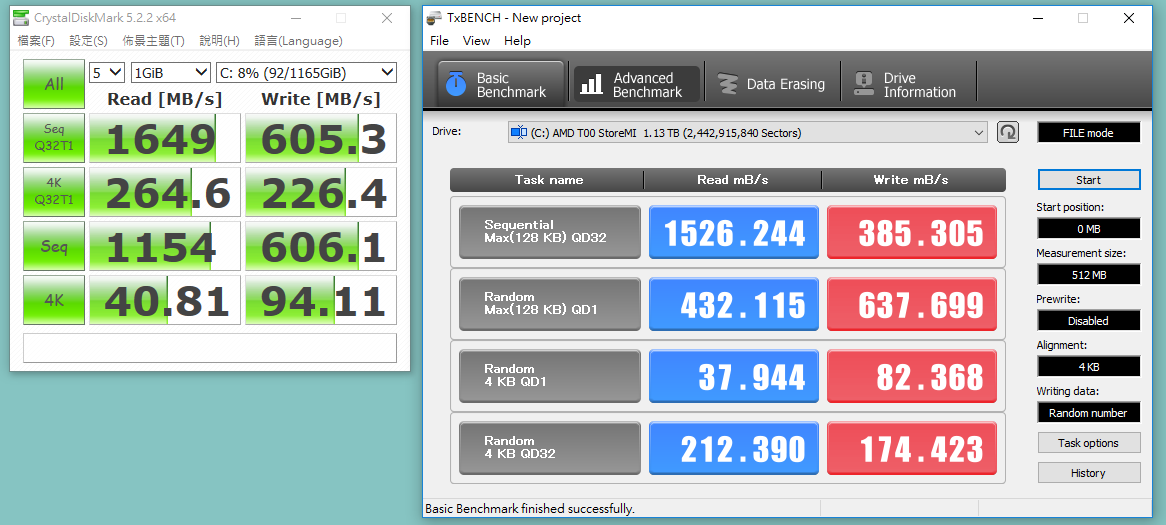Run the Seq Q32T1 test in CrystalDiskMark

point(54,138)
